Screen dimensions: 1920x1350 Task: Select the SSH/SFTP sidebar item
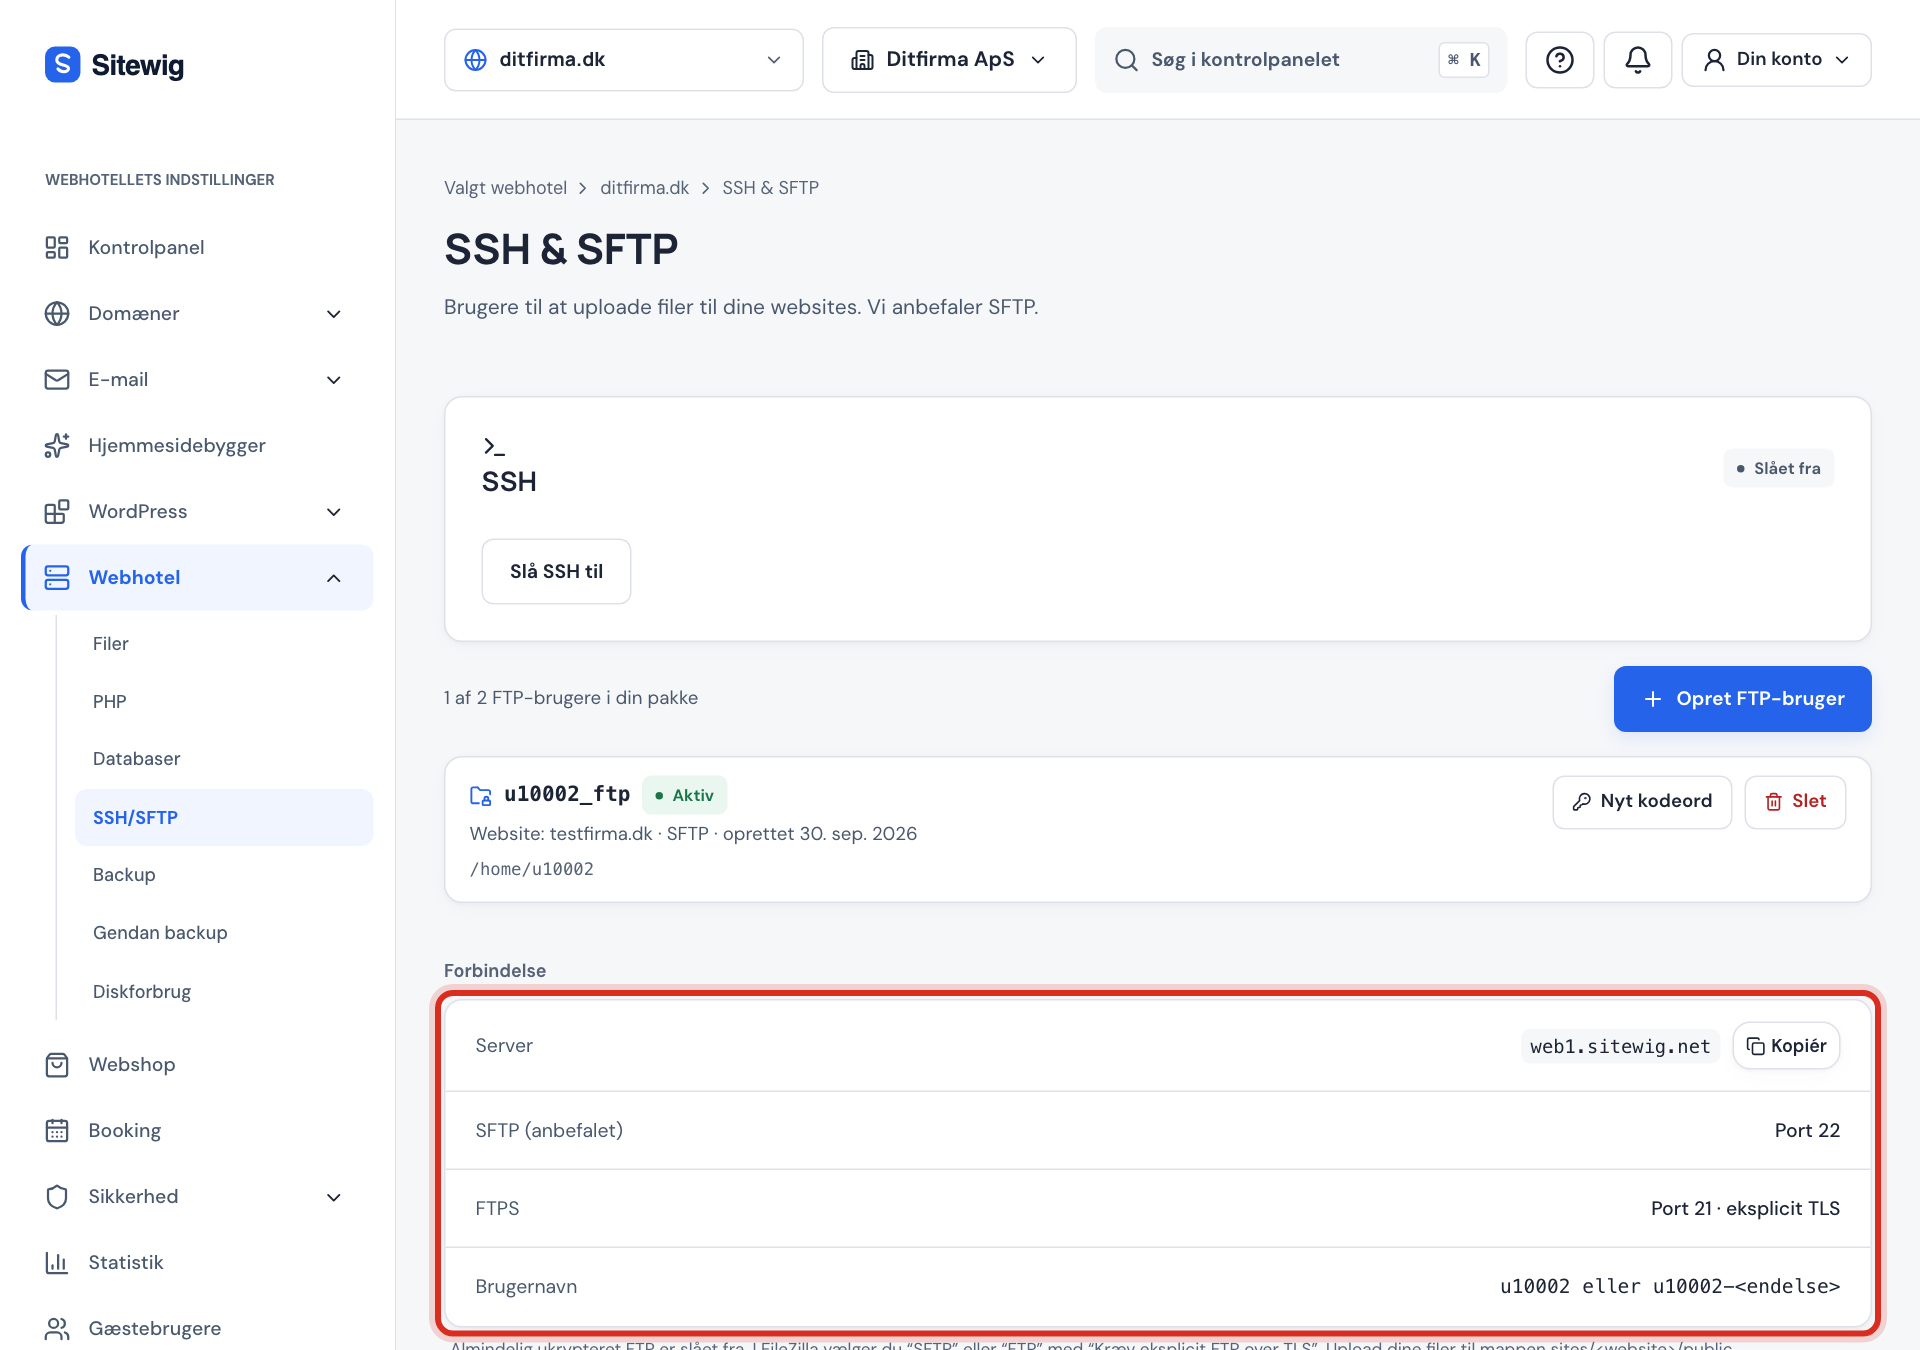(224, 818)
